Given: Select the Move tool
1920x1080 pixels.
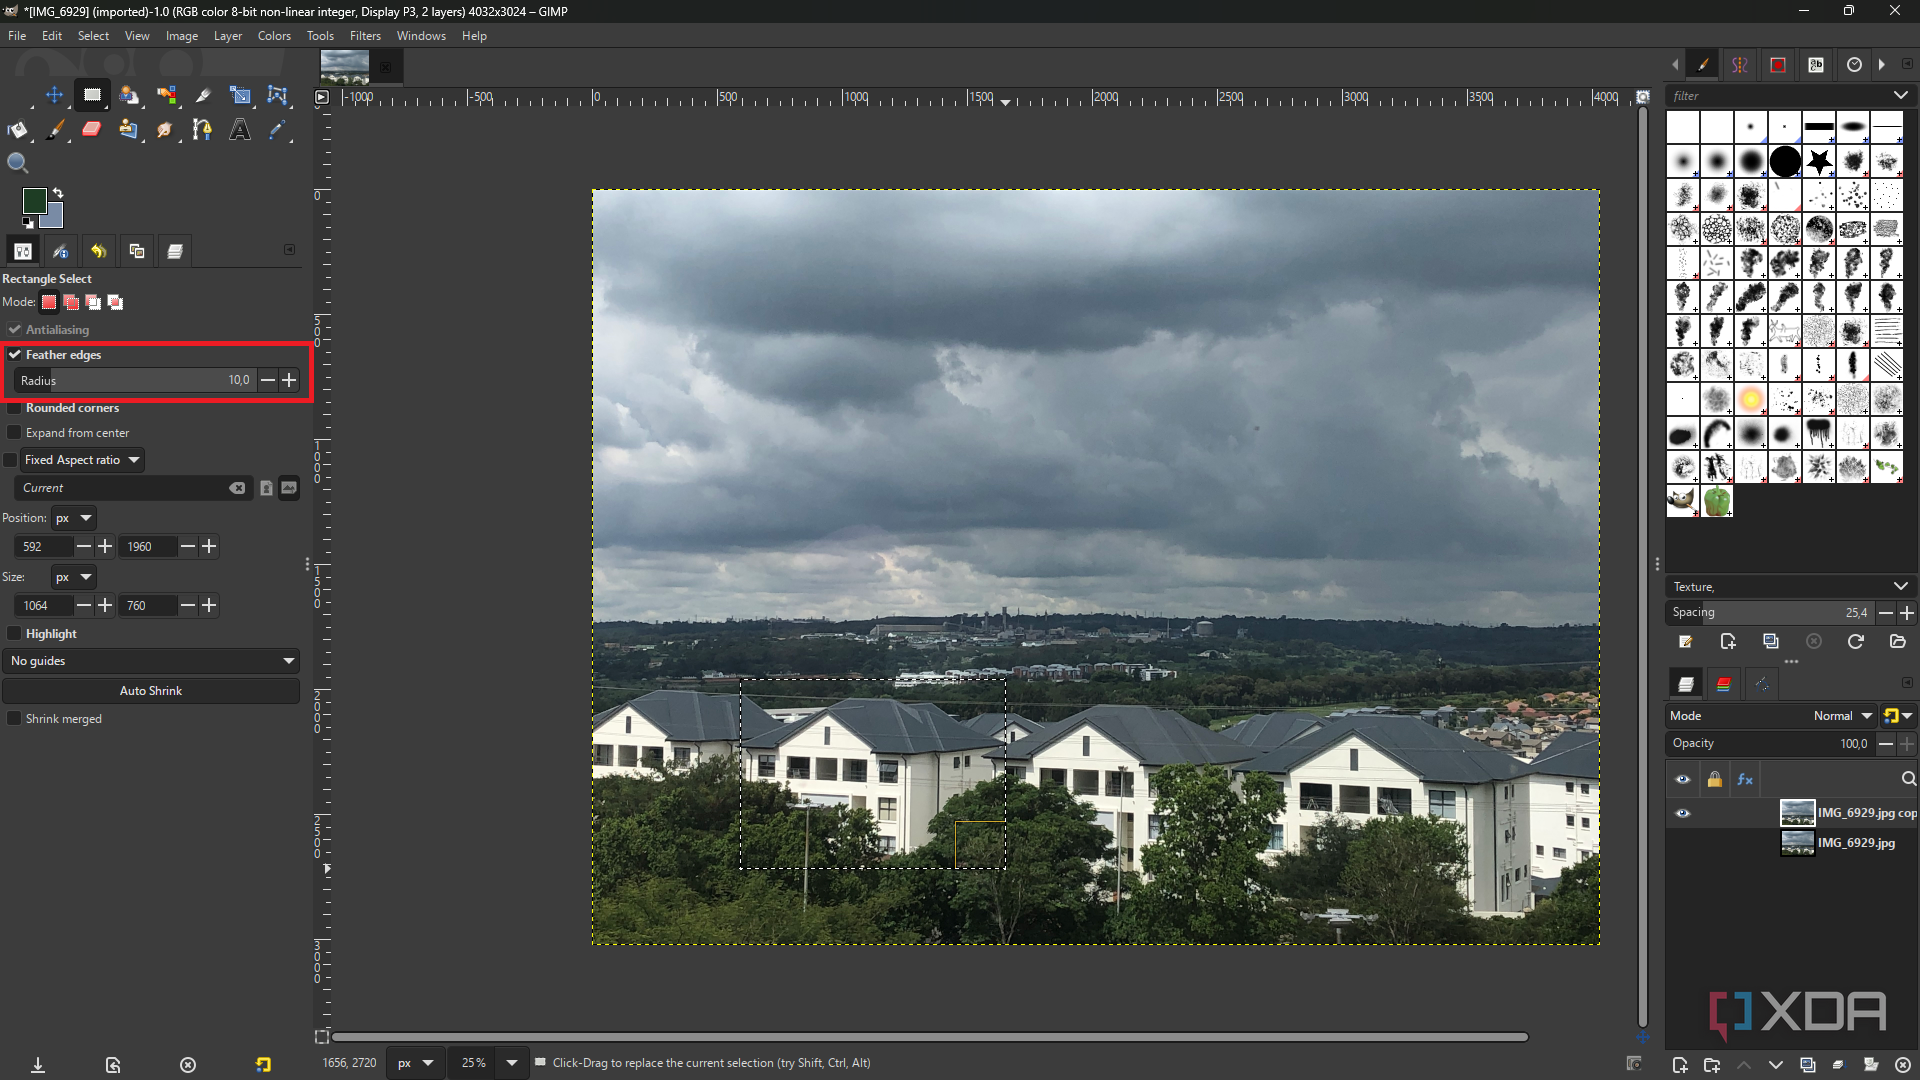Looking at the screenshot, I should (54, 95).
